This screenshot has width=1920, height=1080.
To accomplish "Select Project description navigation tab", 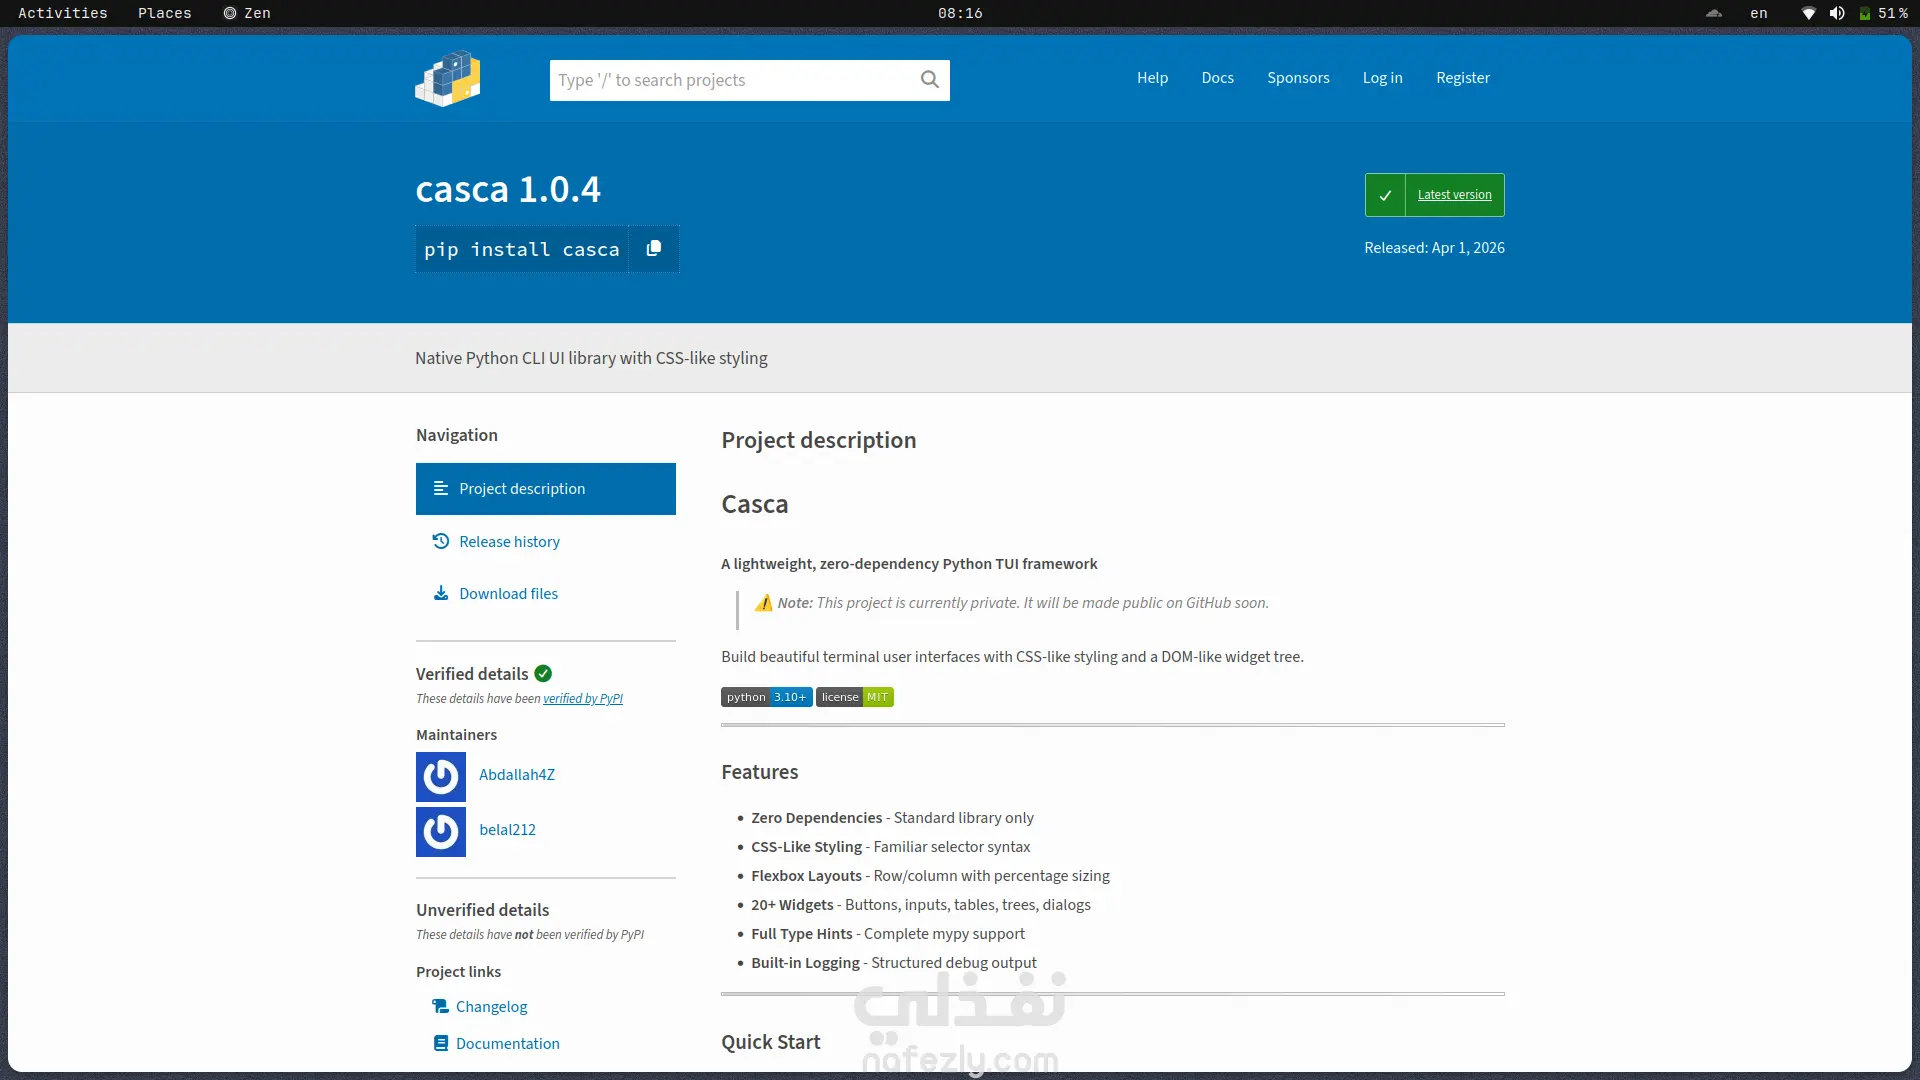I will [545, 489].
